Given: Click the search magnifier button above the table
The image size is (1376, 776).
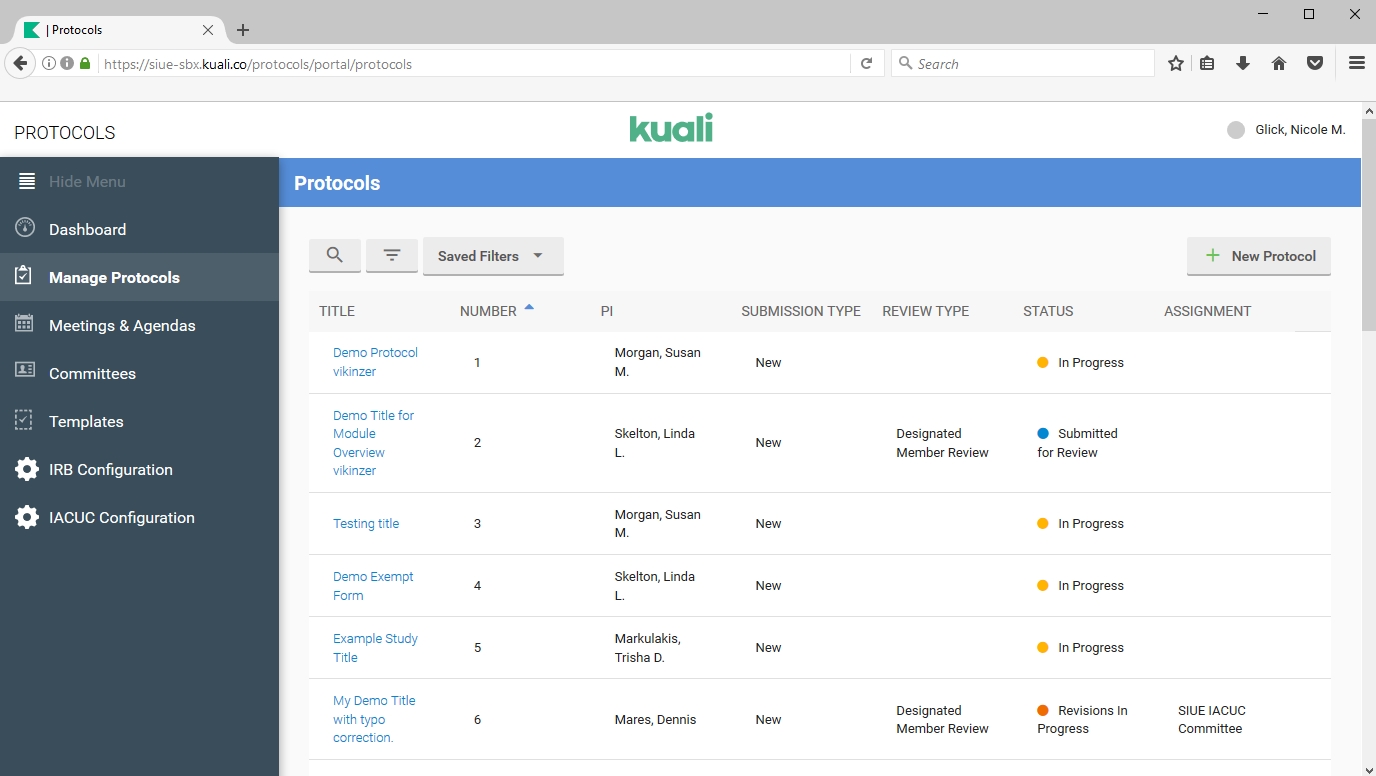Looking at the screenshot, I should point(335,256).
